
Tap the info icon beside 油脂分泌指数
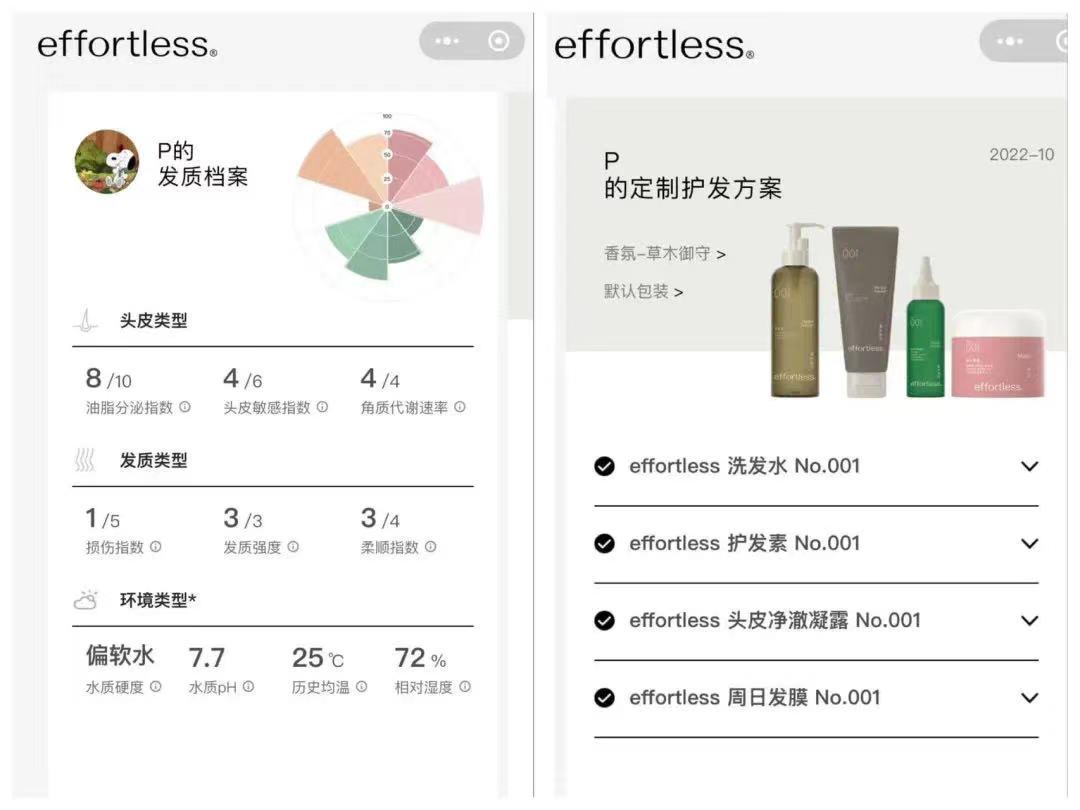pos(184,407)
